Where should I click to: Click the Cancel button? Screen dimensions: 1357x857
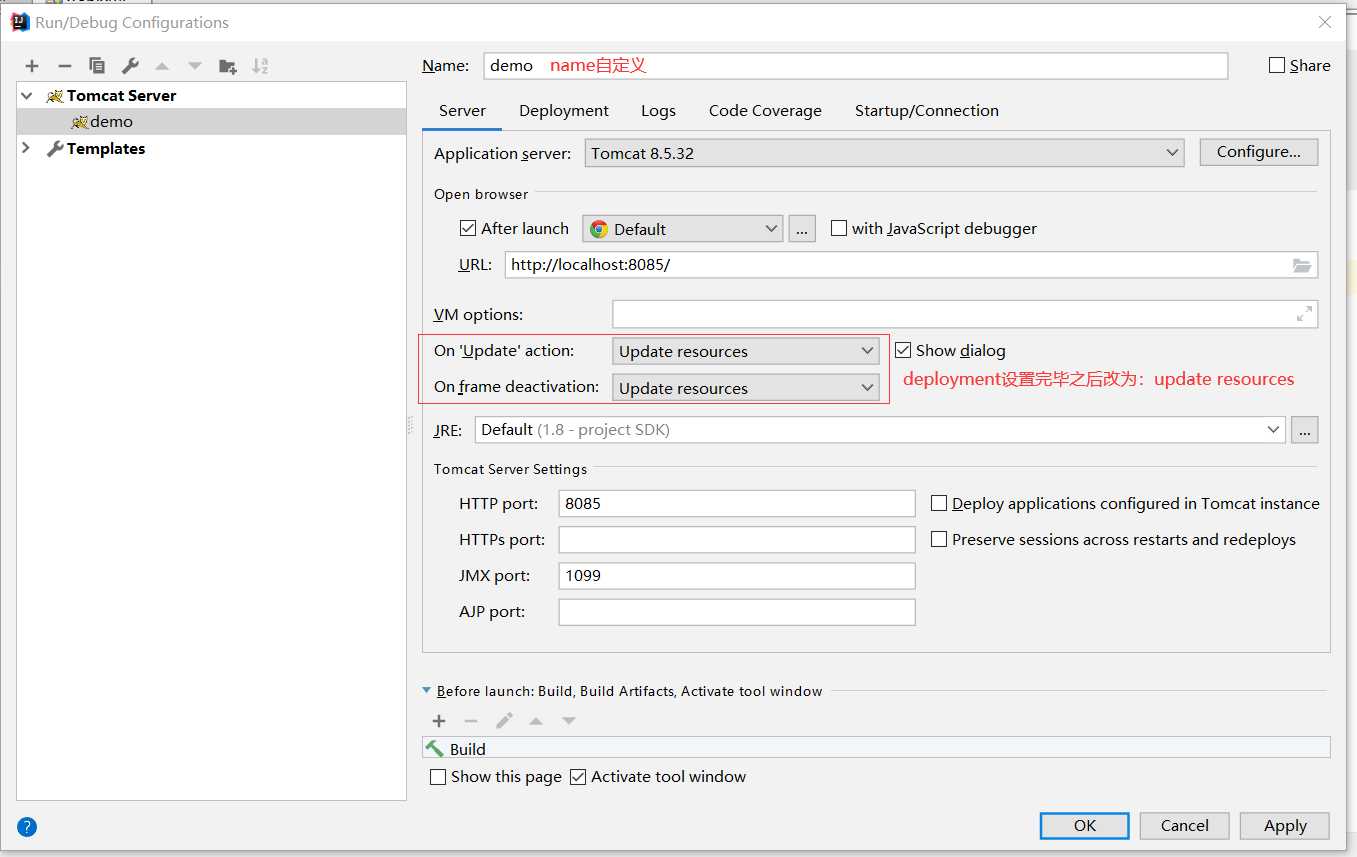click(x=1185, y=826)
